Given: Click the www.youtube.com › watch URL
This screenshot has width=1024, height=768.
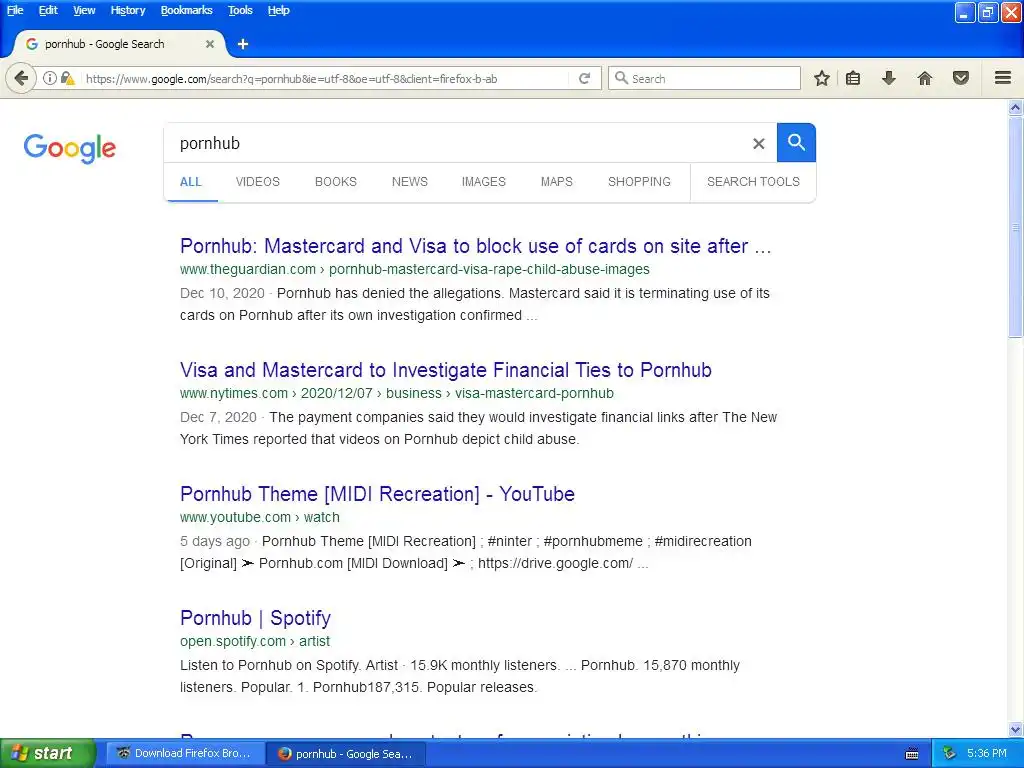Looking at the screenshot, I should click(x=260, y=518).
